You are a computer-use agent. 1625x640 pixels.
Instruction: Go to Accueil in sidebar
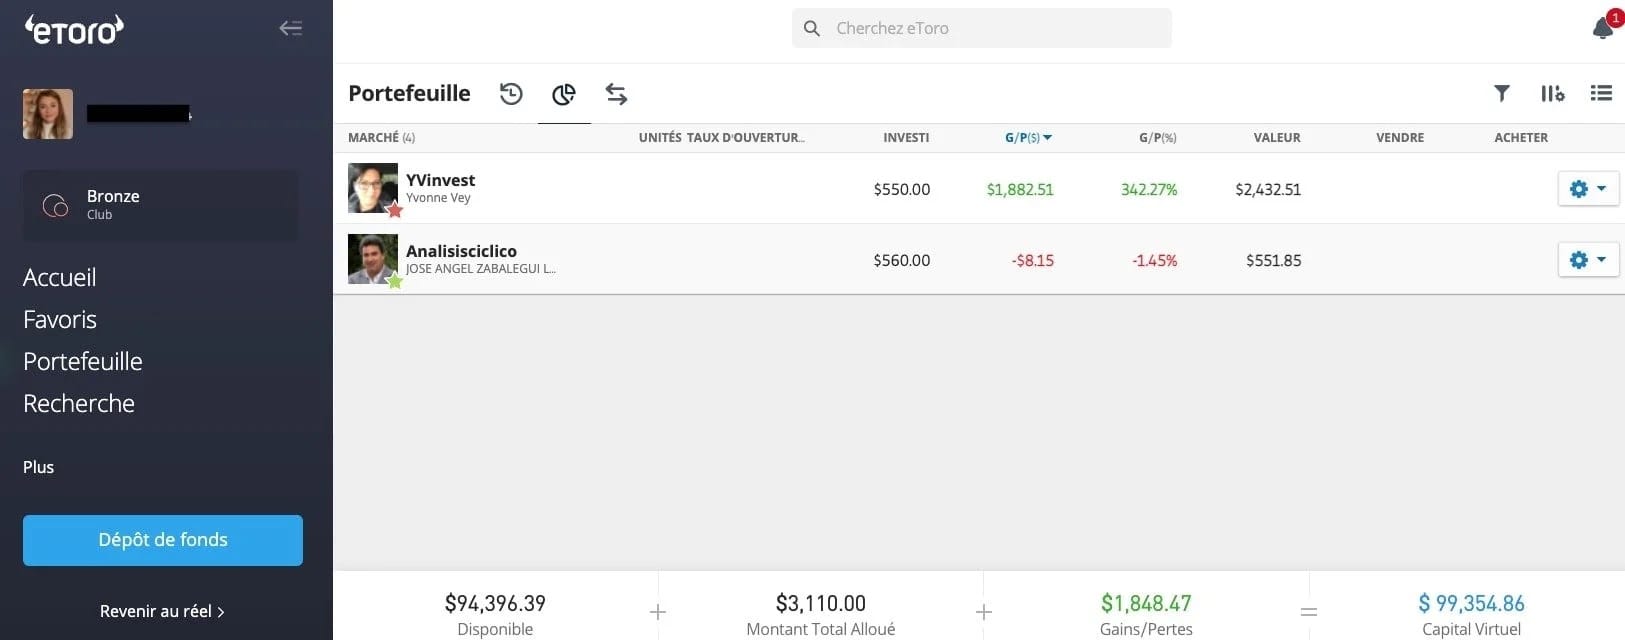(x=60, y=277)
